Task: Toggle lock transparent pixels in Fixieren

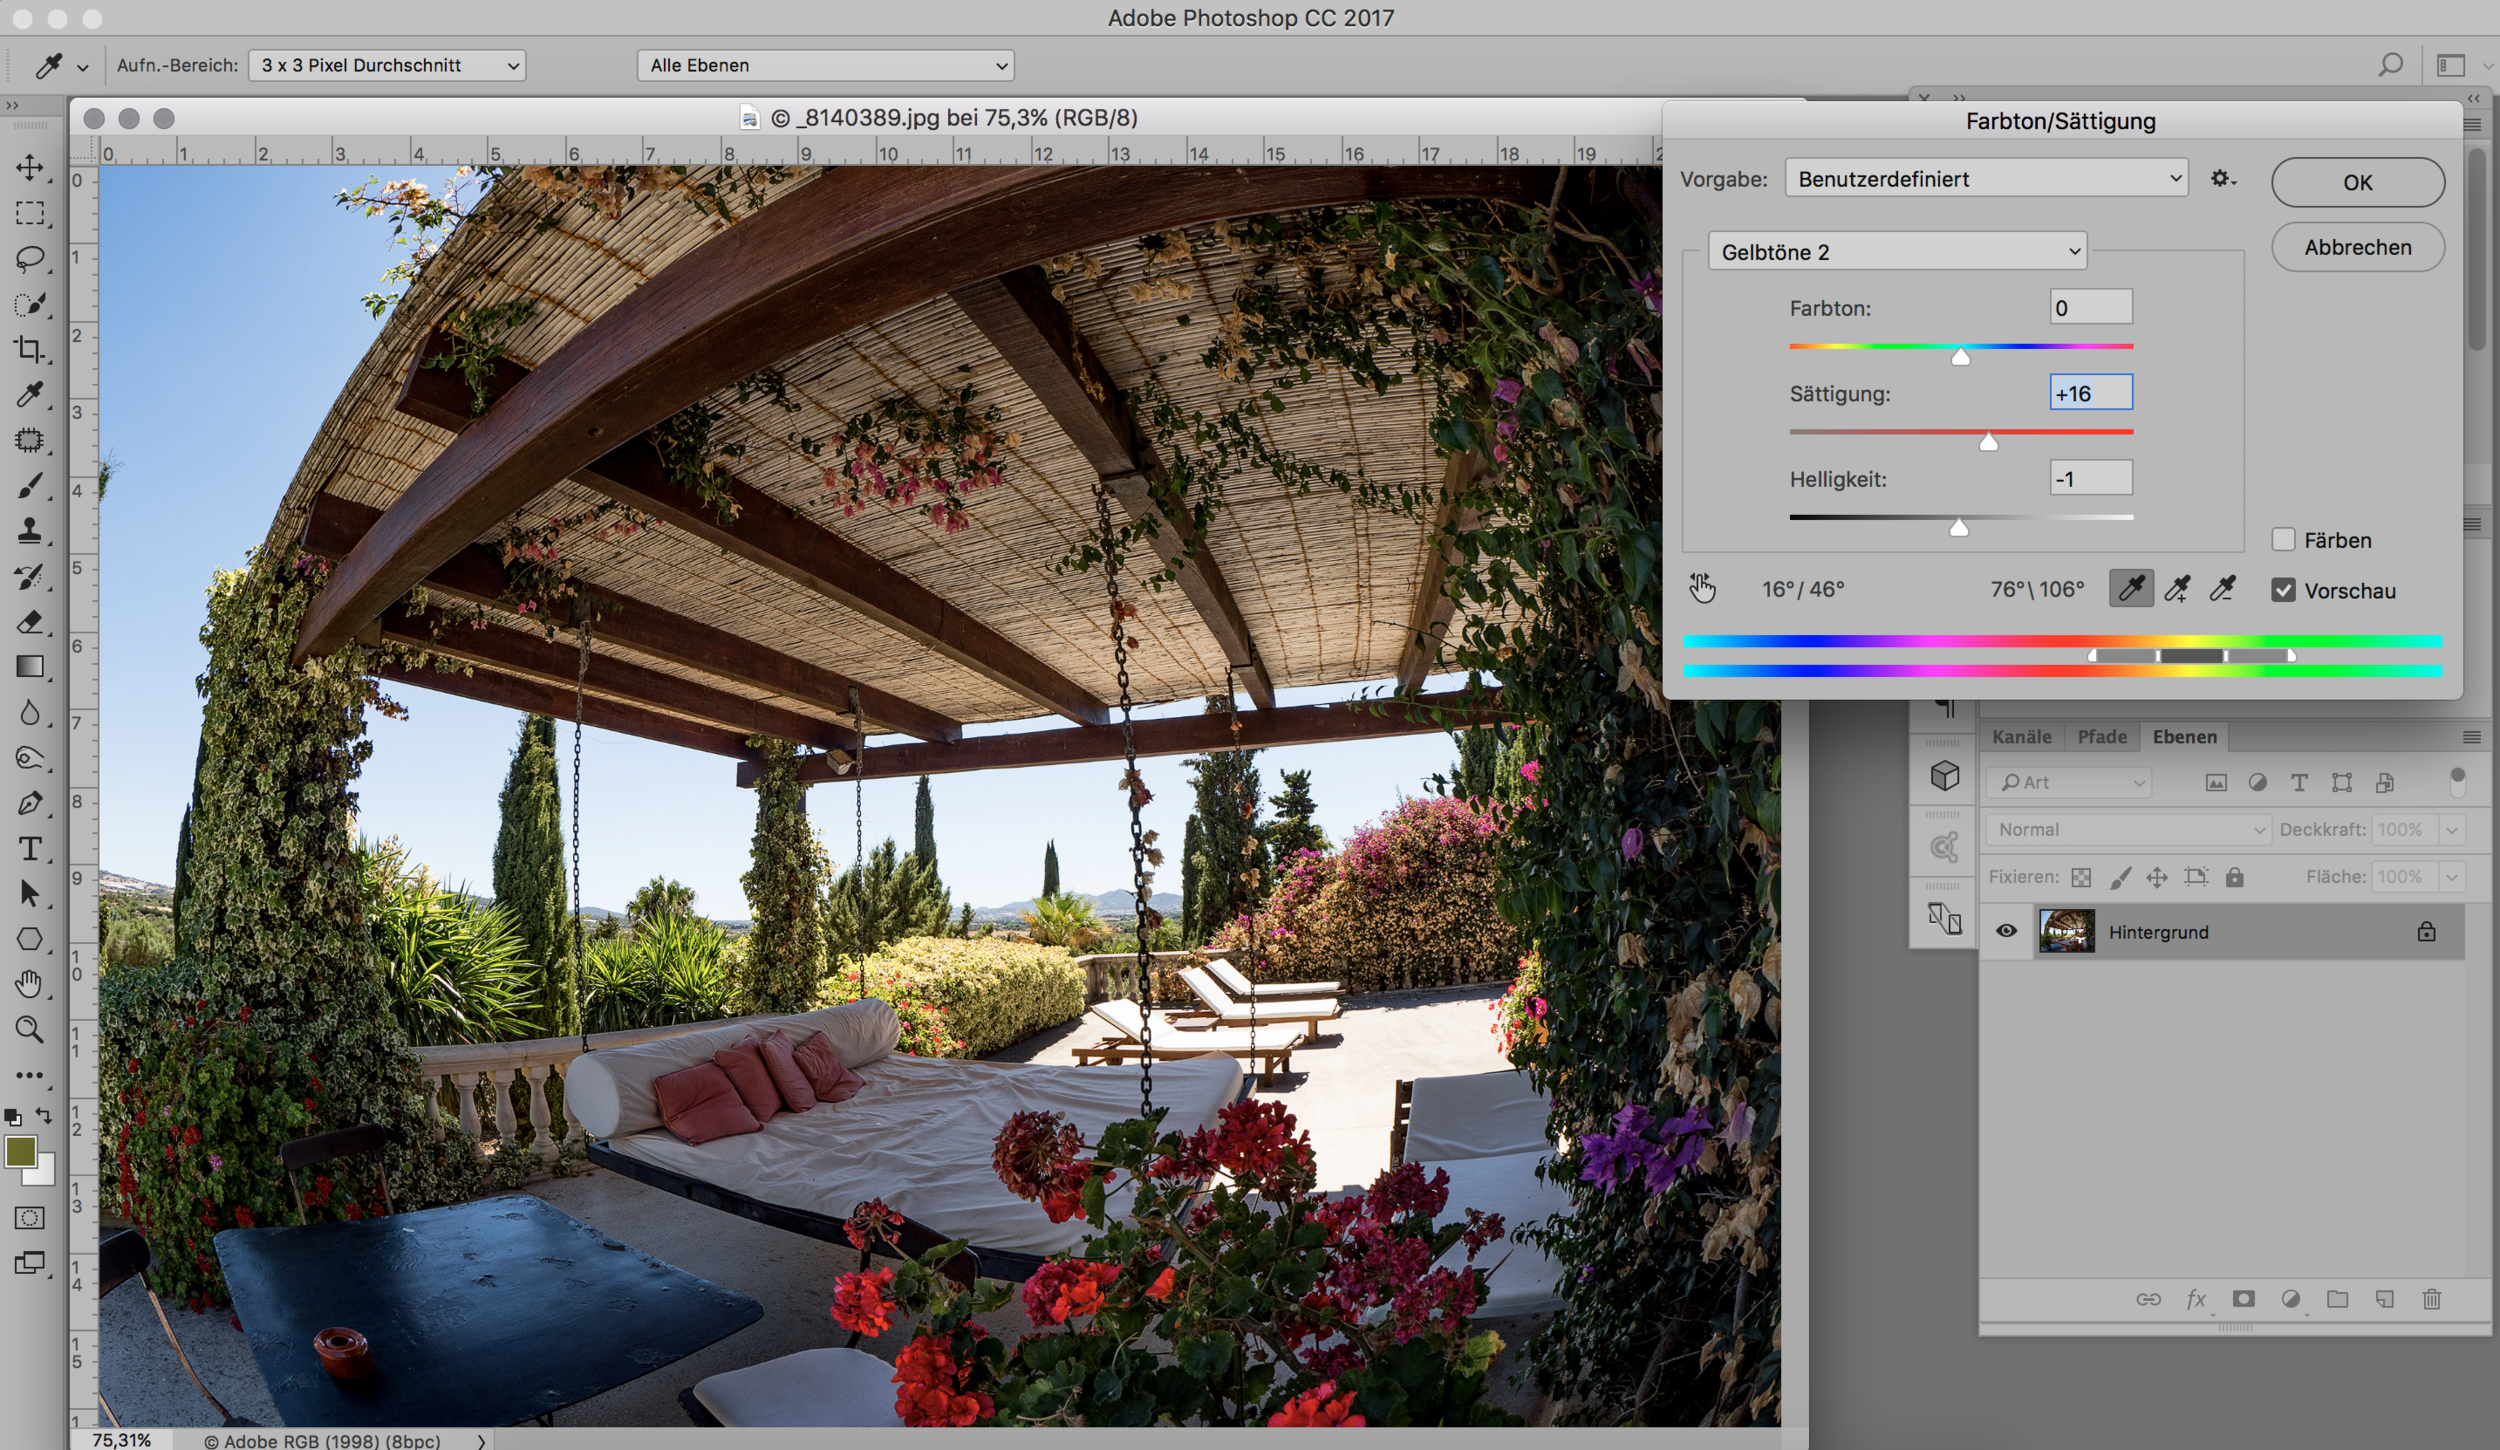Action: coord(2081,877)
